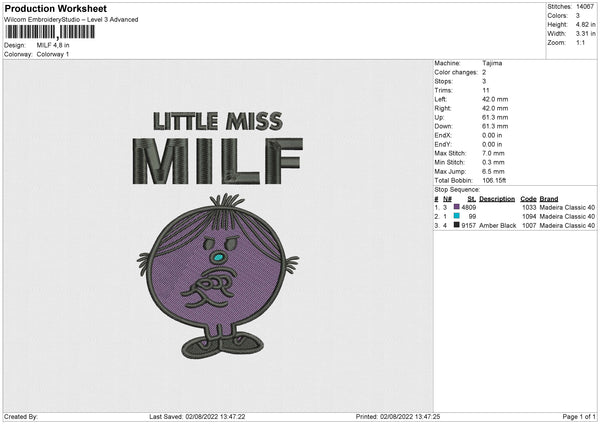Click the 'Stop Sequence:' heading
Viewport: 600px width, 424px height.
457,189
